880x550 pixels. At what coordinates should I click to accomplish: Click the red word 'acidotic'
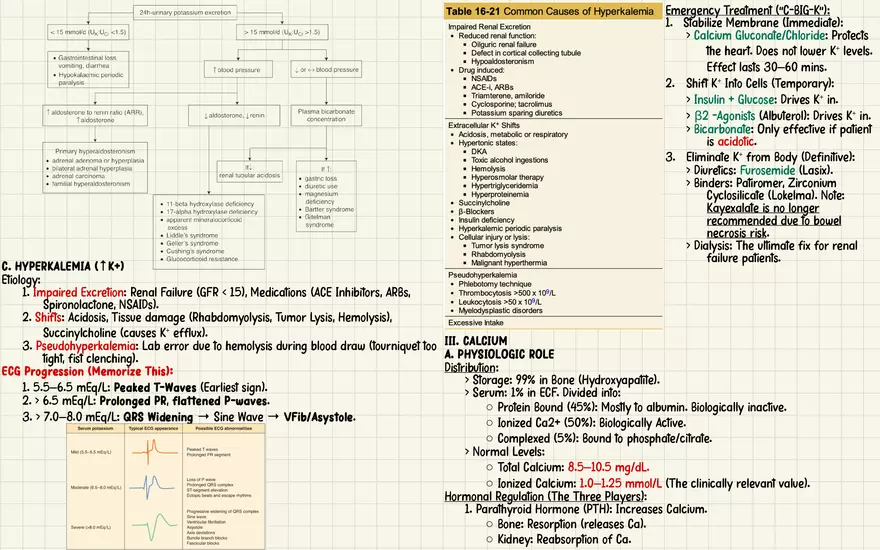[x=736, y=141]
